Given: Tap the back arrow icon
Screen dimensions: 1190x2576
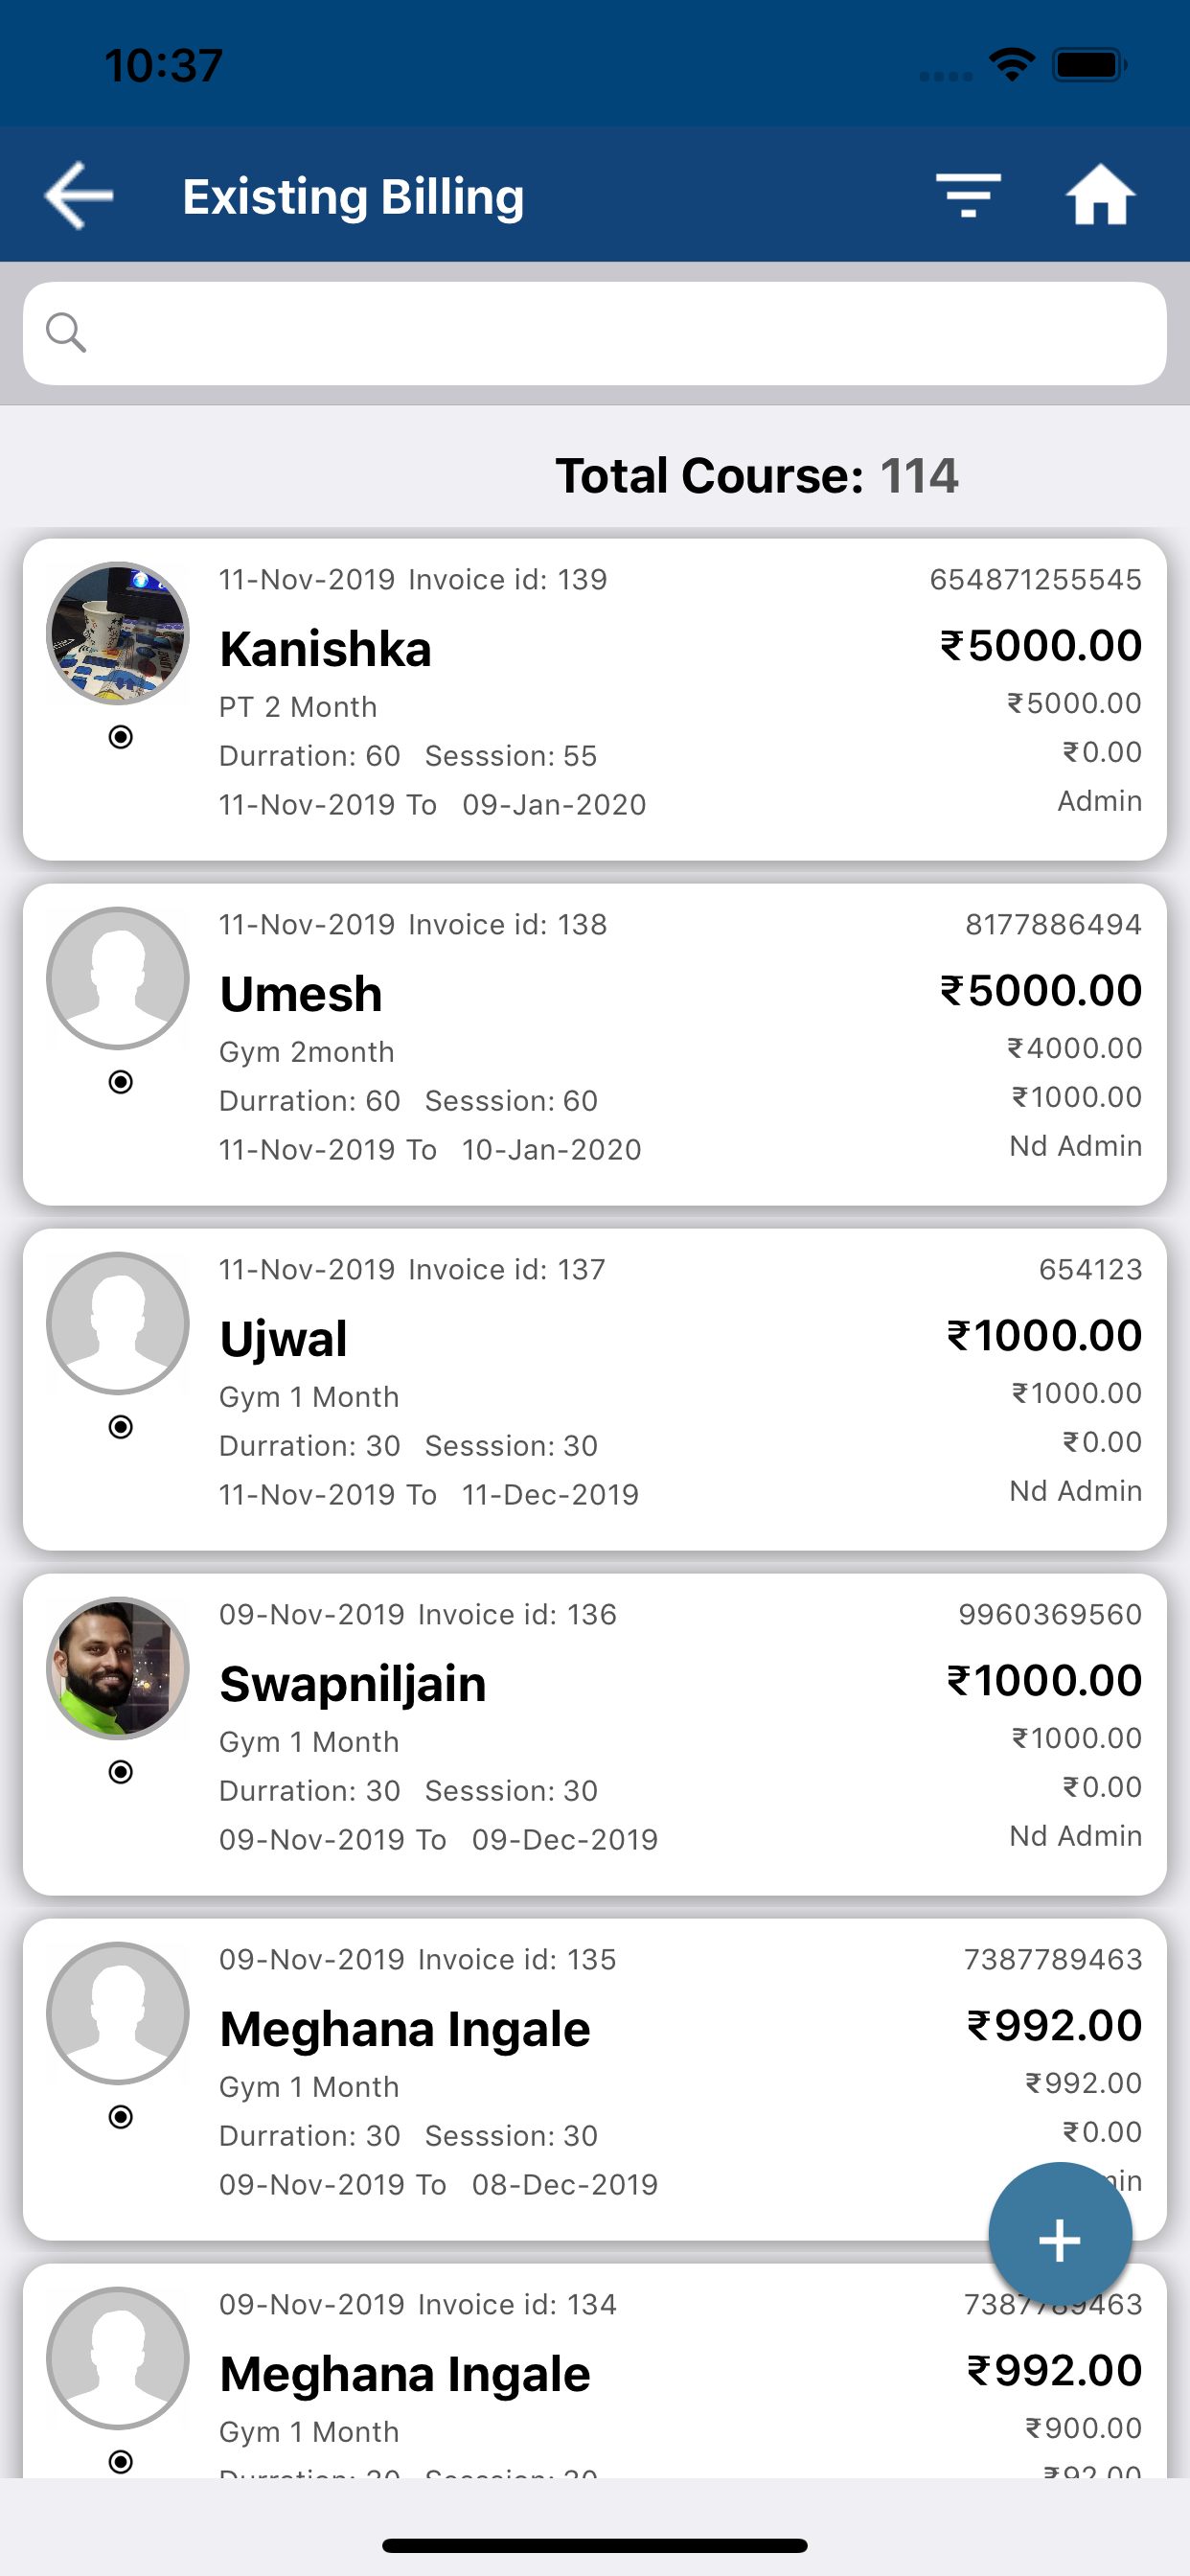Looking at the screenshot, I should (x=79, y=196).
